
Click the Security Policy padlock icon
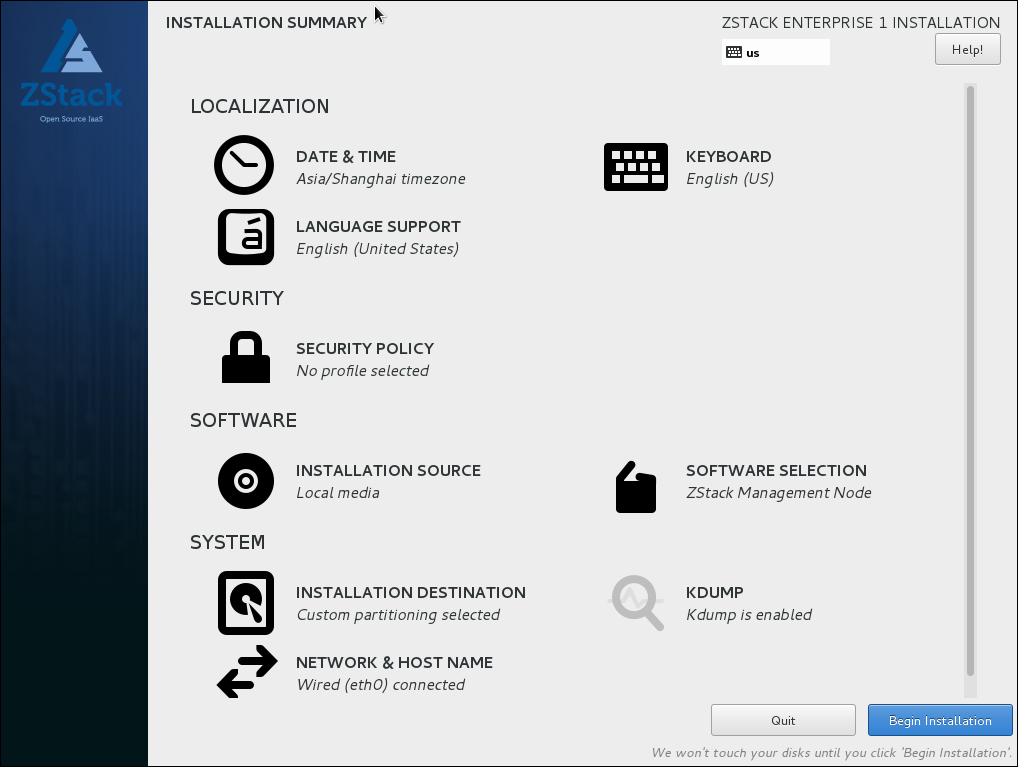pyautogui.click(x=246, y=357)
